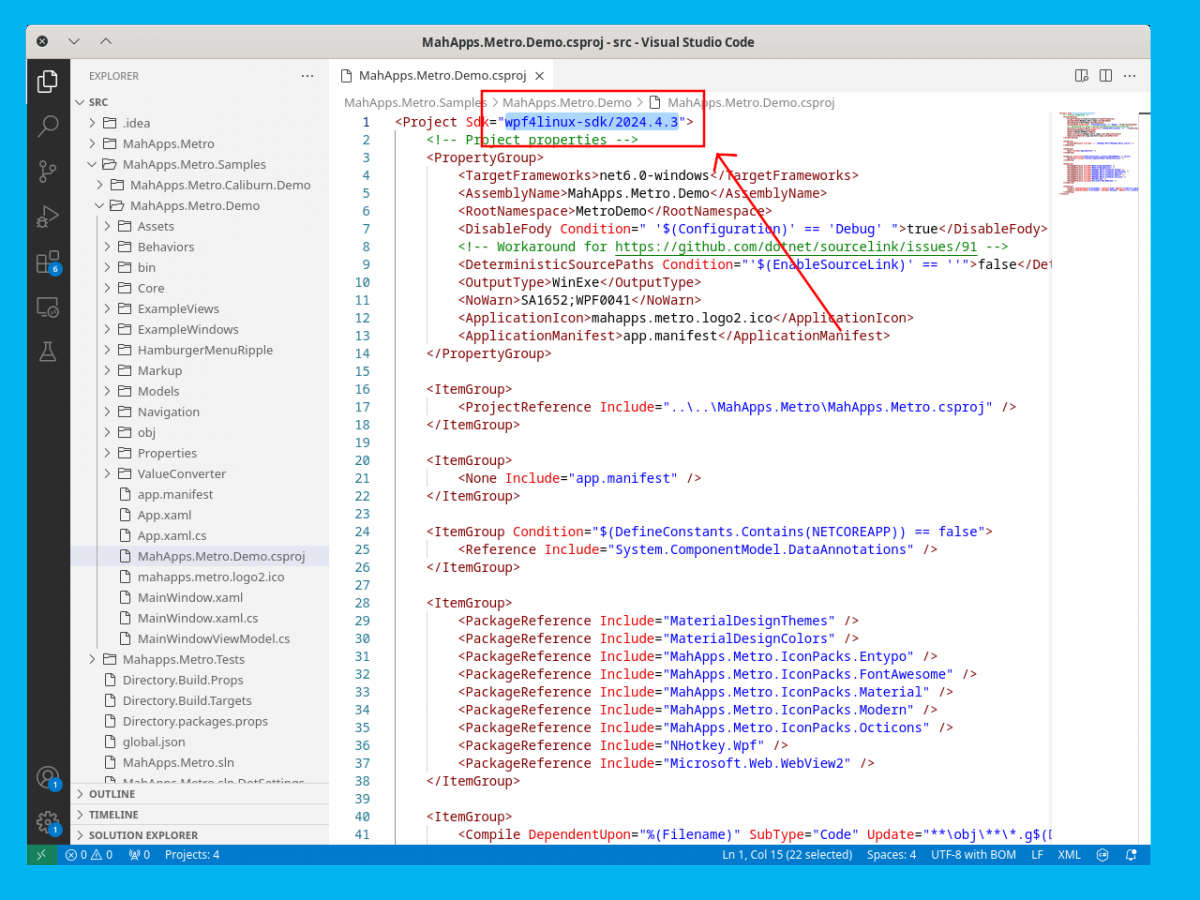Change encoding via UTF-8 with BOM
1200x900 pixels.
click(973, 855)
